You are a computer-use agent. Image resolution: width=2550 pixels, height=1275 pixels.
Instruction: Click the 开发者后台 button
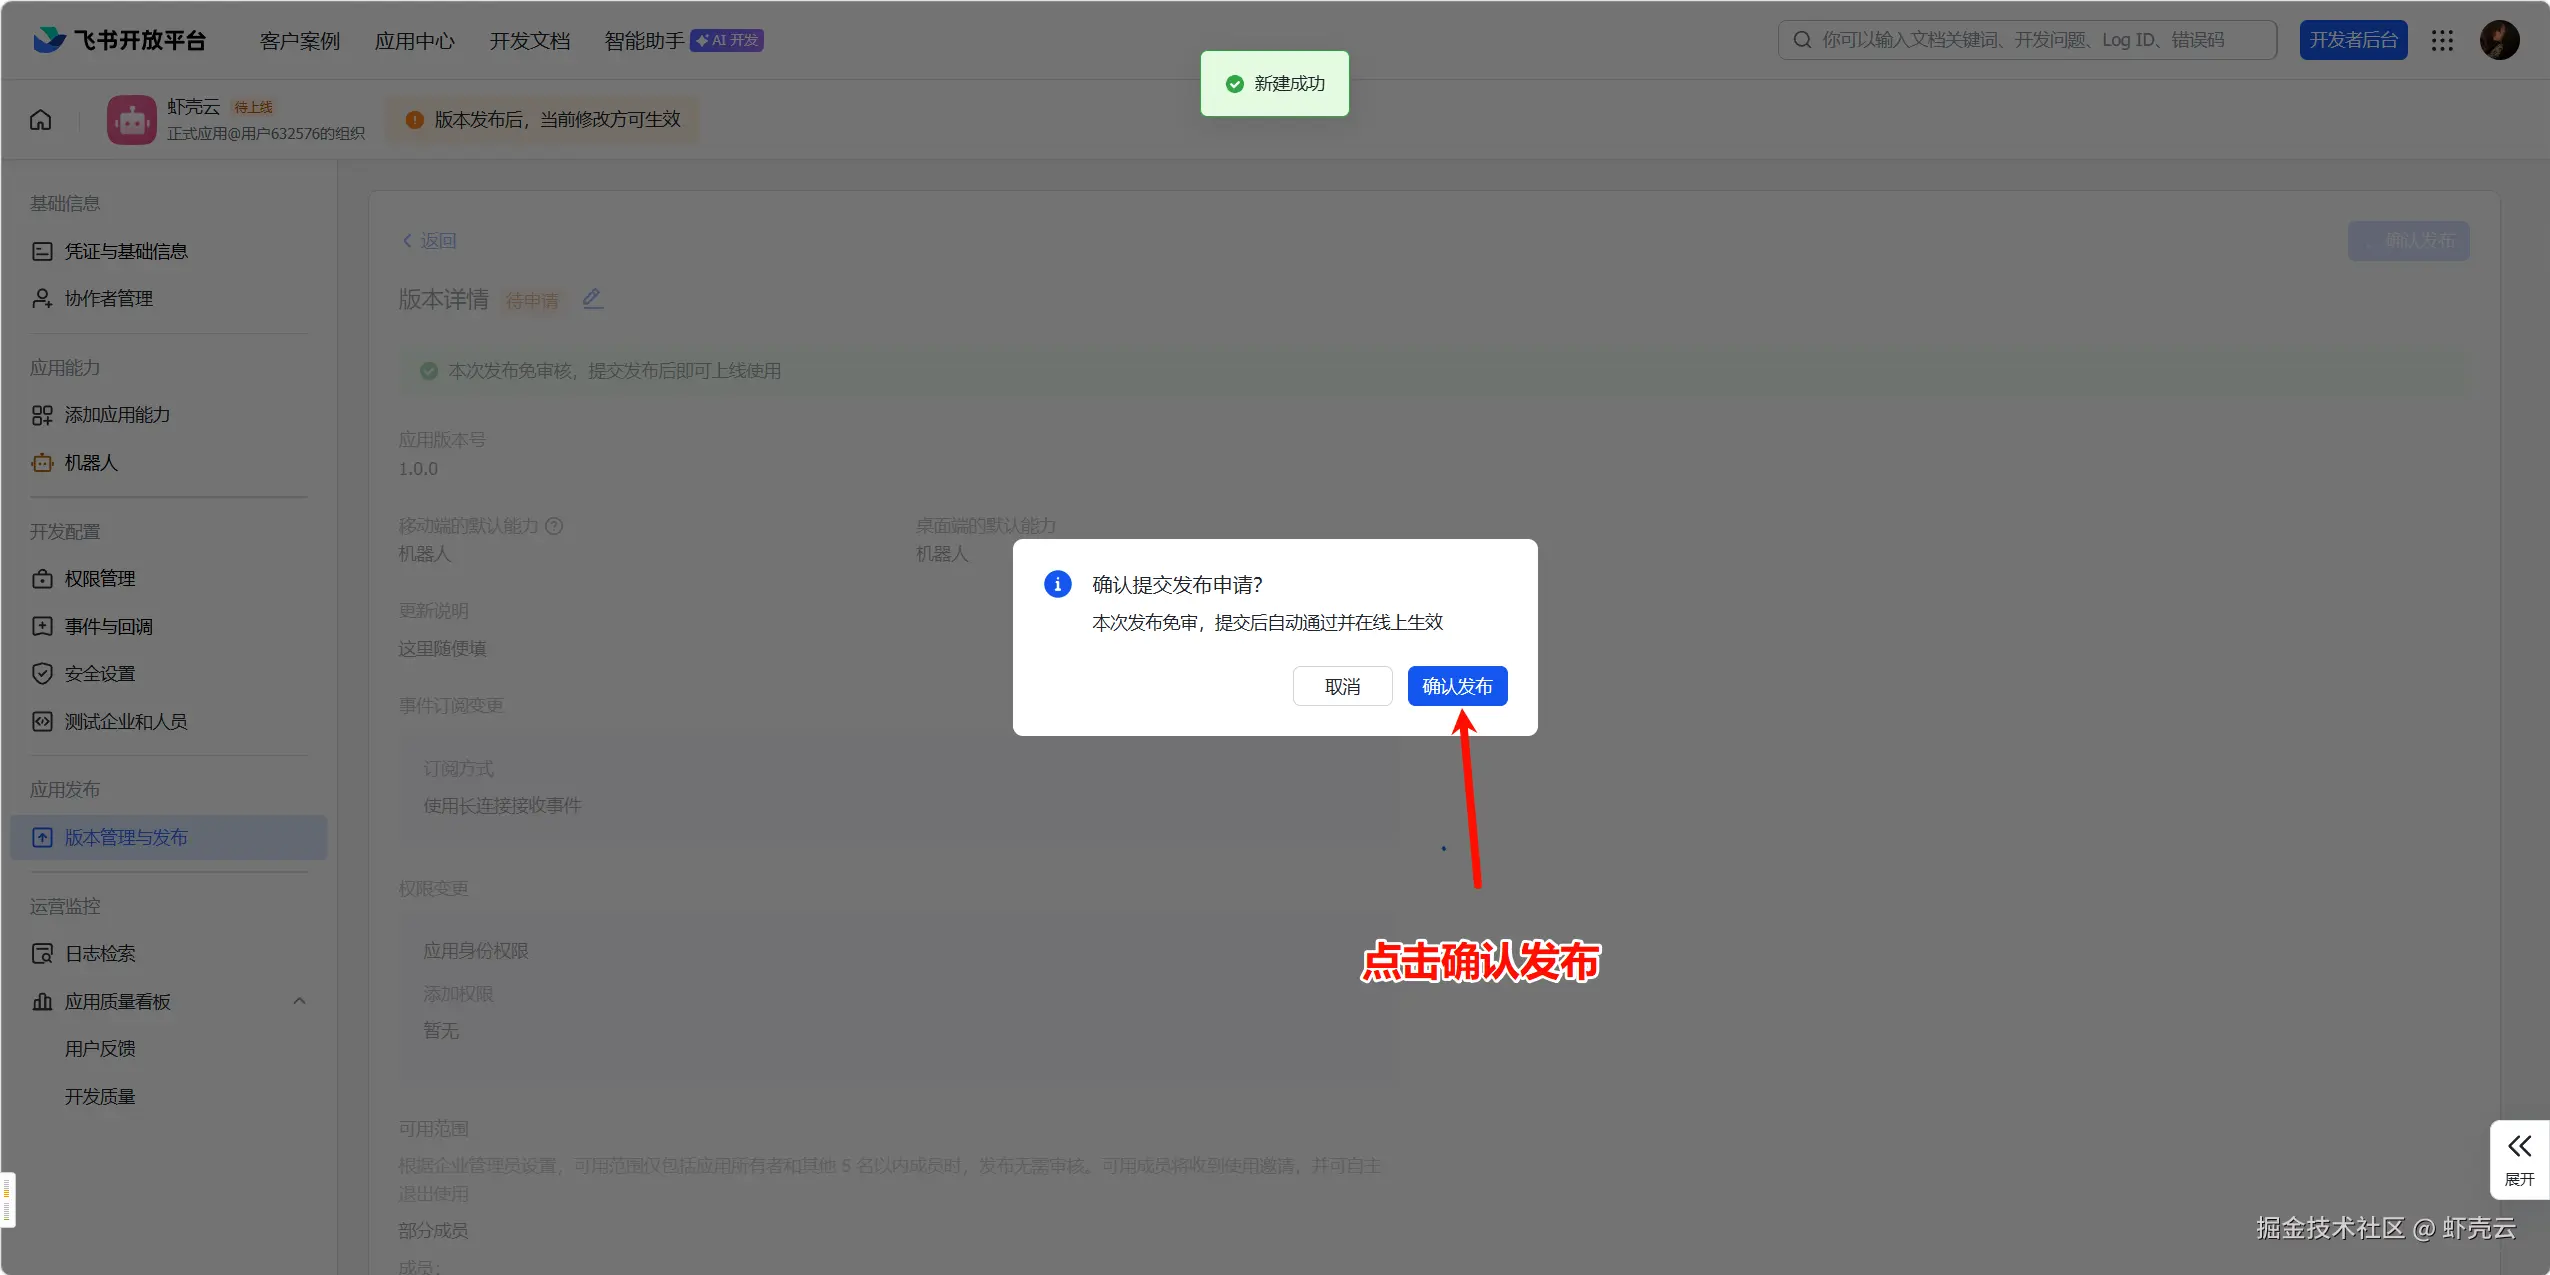[x=2352, y=39]
